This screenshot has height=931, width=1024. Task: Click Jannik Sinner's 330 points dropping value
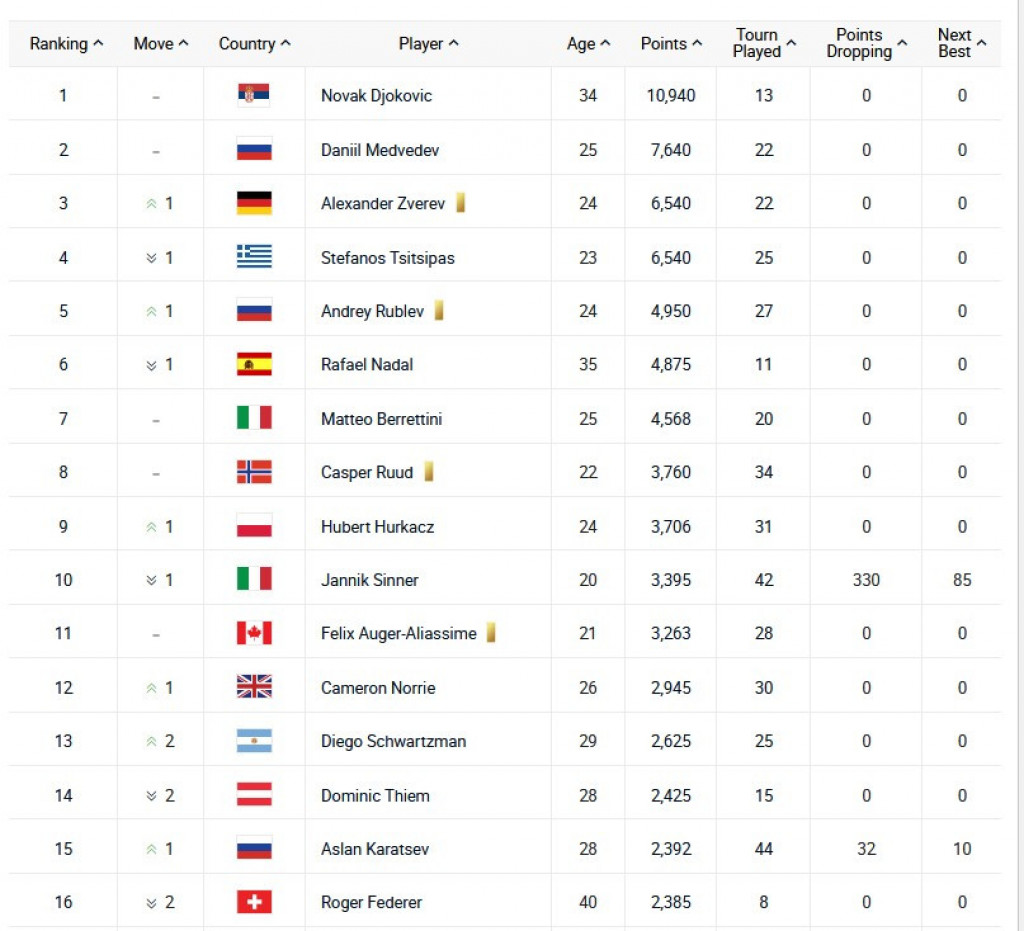click(x=866, y=581)
